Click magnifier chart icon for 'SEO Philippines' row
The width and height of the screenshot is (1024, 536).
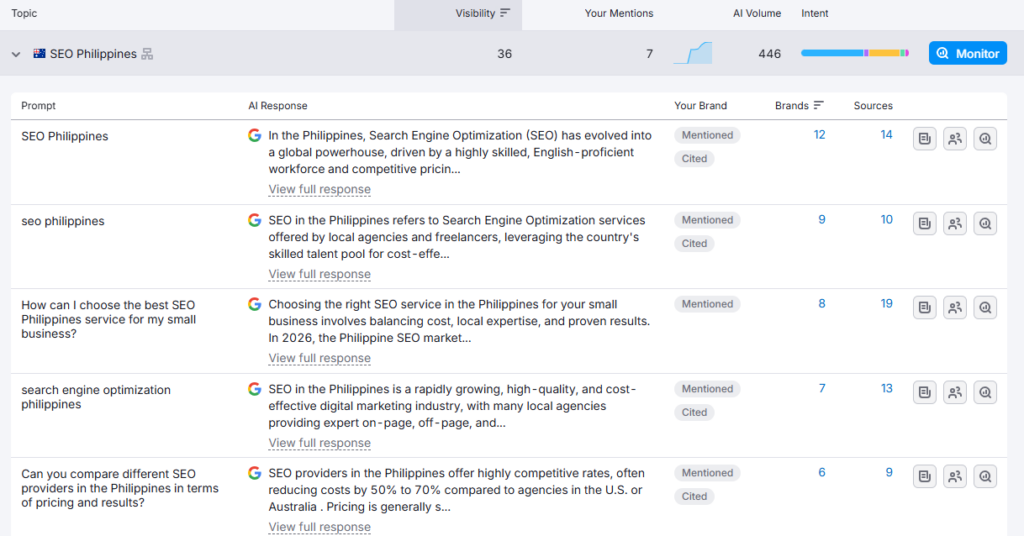click(985, 138)
